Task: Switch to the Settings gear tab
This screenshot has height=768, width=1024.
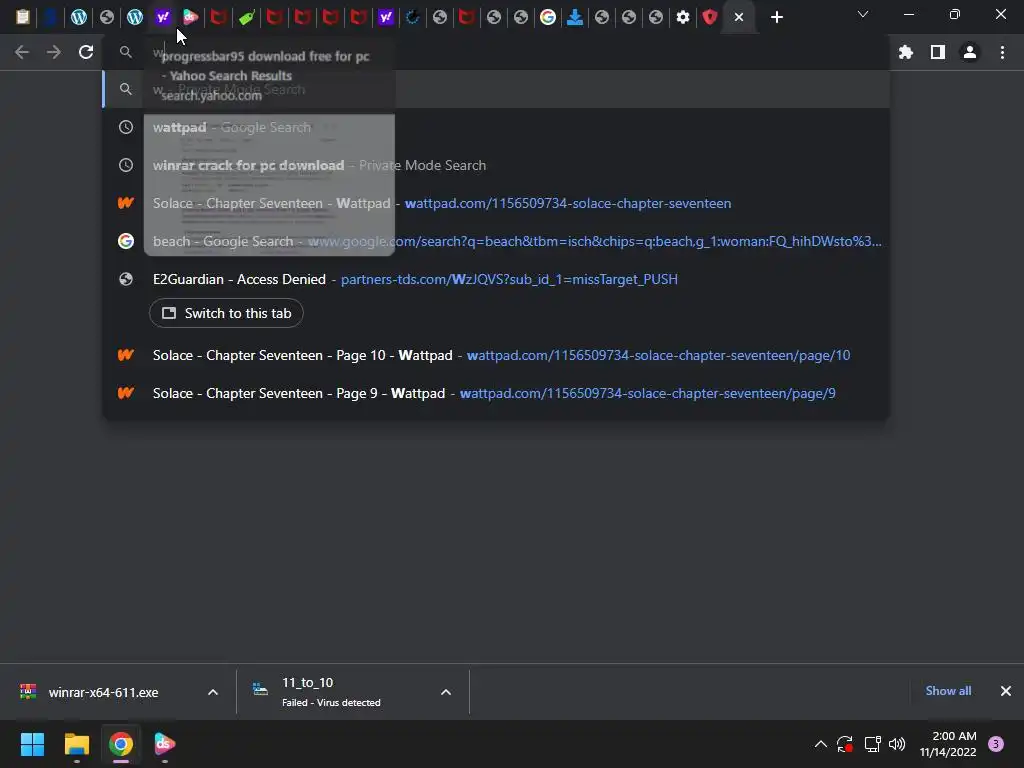Action: pyautogui.click(x=683, y=17)
